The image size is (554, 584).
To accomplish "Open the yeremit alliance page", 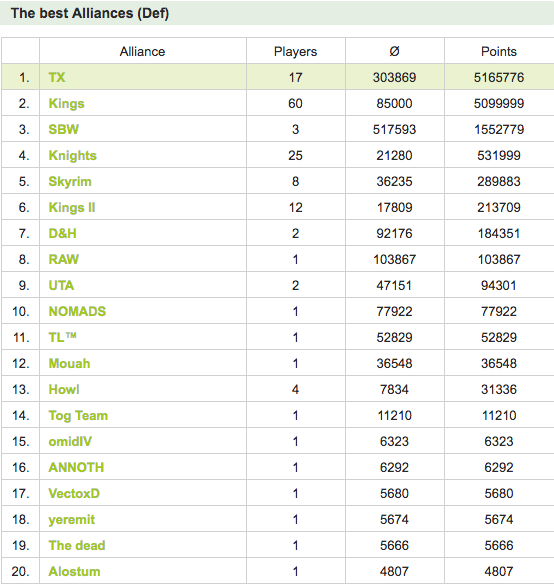I will (72, 520).
